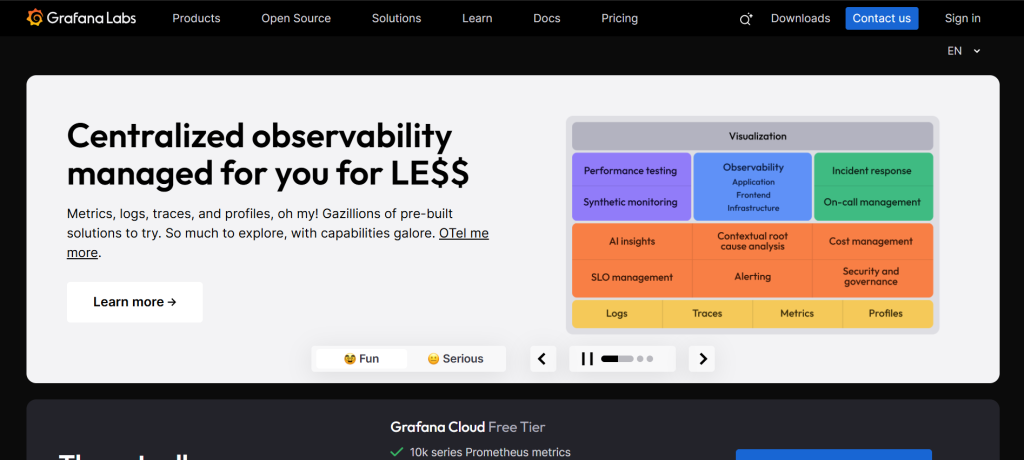Screen dimensions: 1024x460
Task: Switch to Serious mode
Action: point(455,359)
